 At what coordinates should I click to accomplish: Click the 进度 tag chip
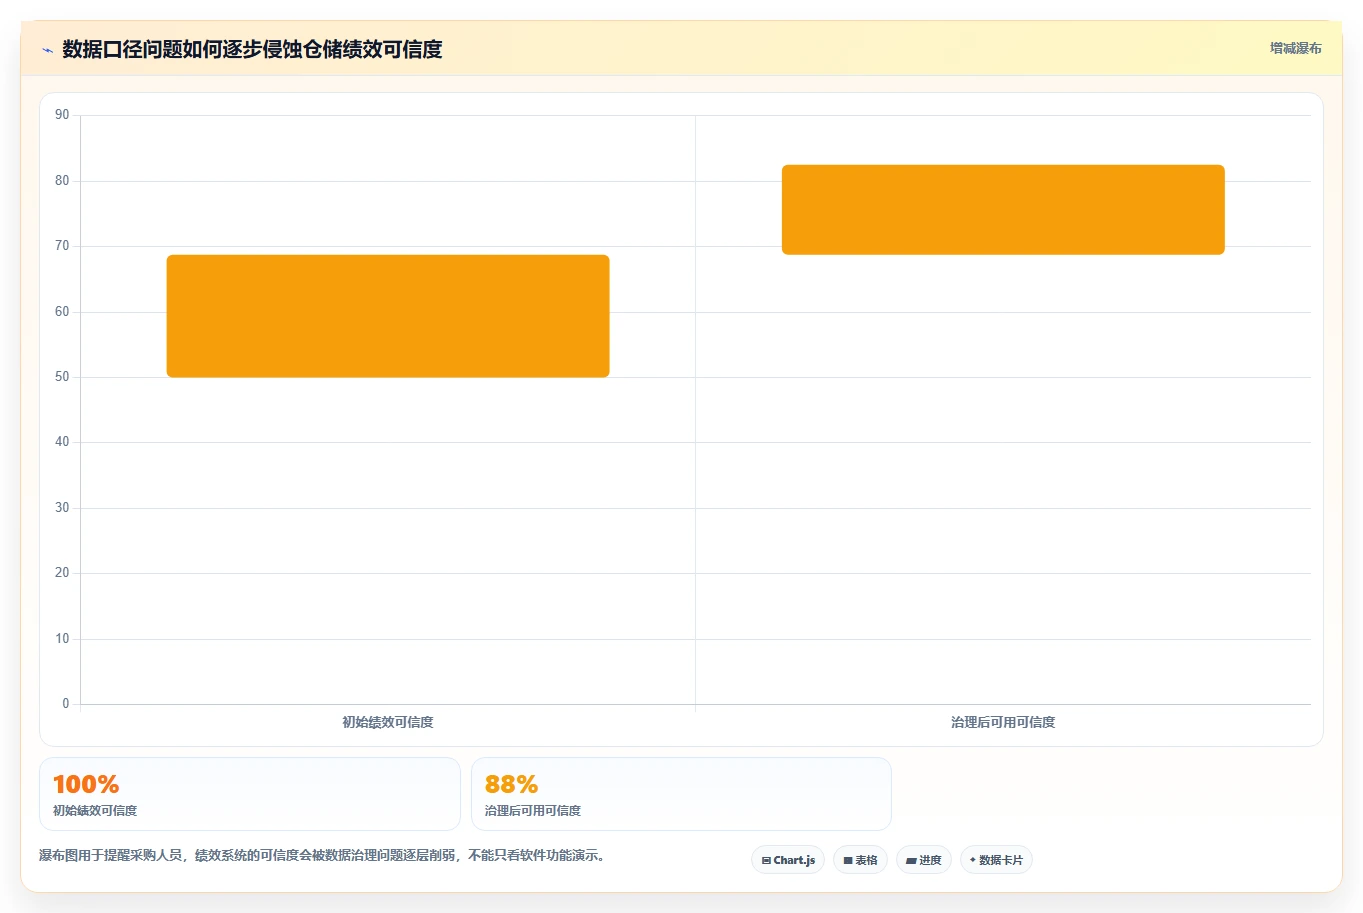click(924, 860)
